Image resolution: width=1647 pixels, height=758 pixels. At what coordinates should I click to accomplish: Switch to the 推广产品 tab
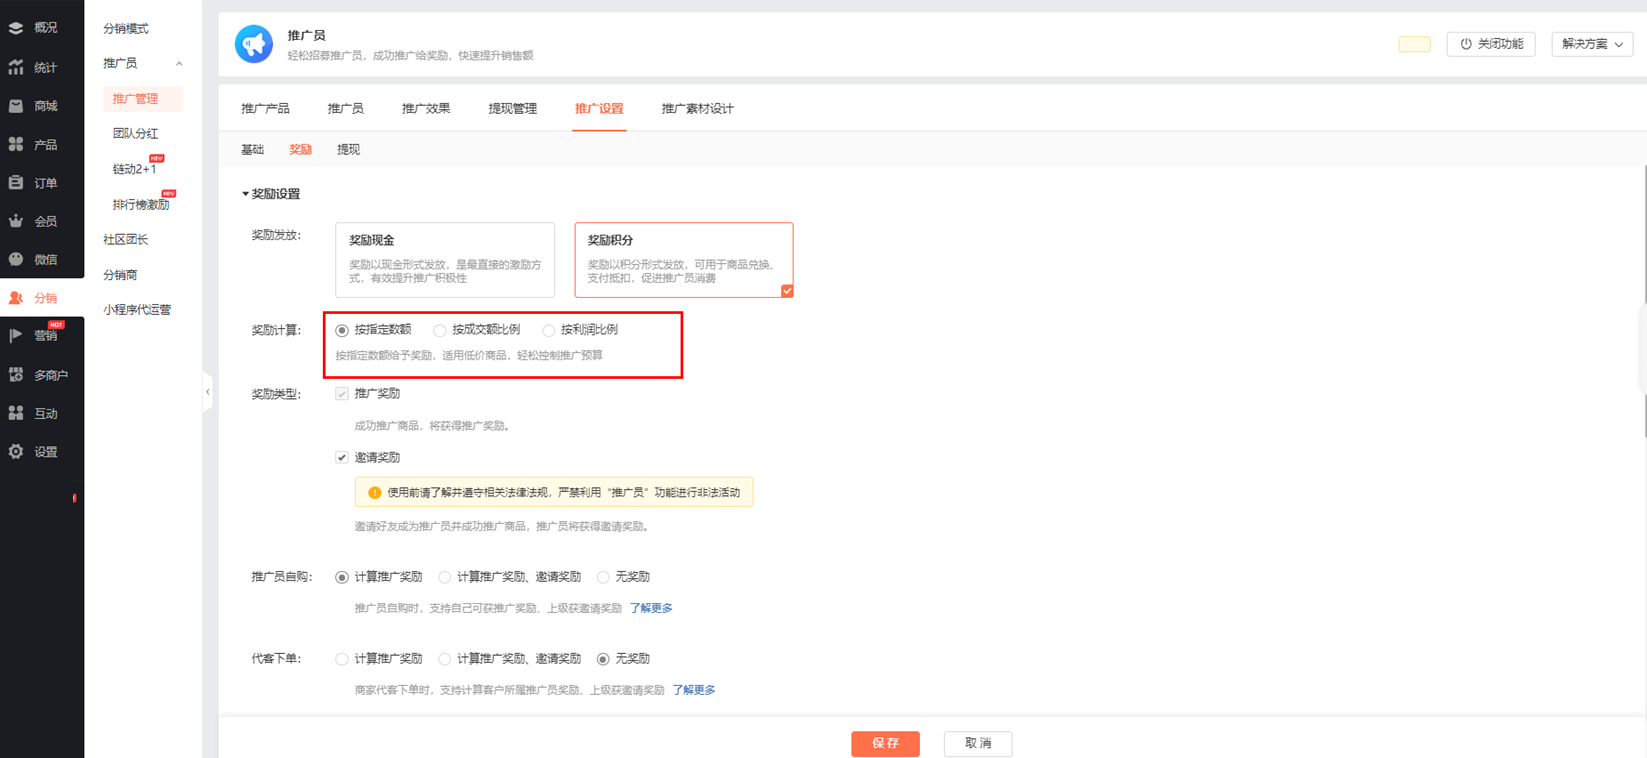coord(265,108)
